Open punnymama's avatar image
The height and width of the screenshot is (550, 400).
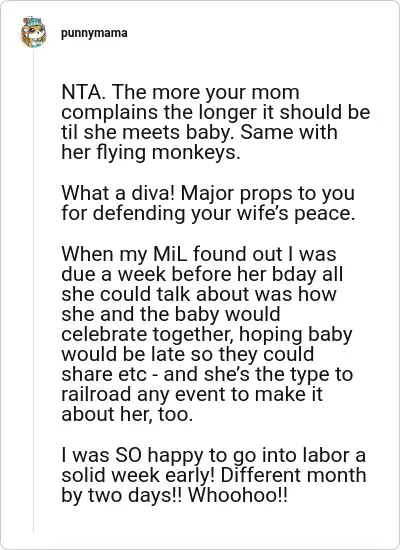coord(34,32)
